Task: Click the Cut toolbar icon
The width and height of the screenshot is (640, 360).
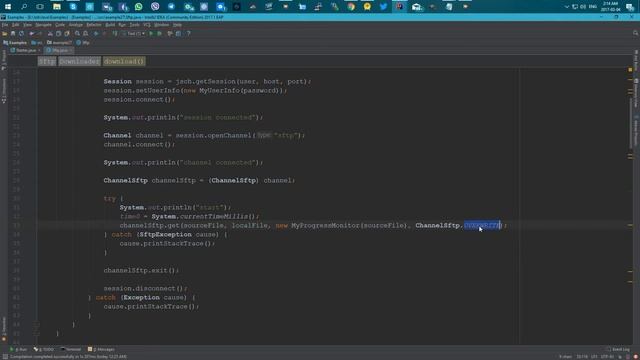Action: click(x=50, y=33)
